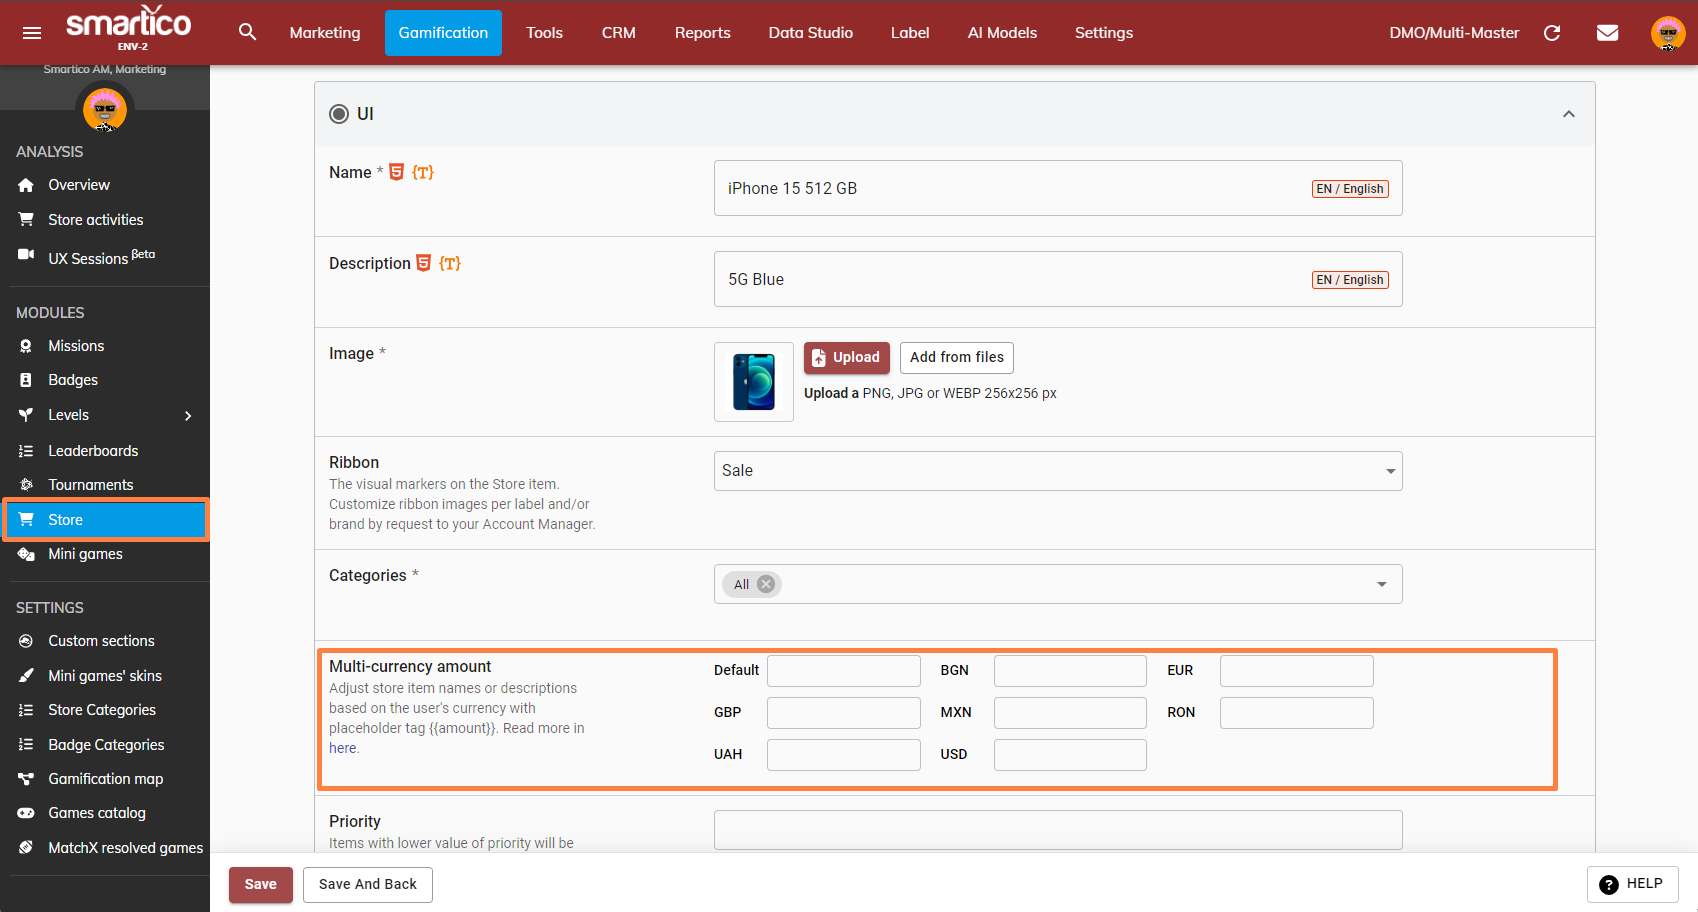Click the user avatar in top bar
Image resolution: width=1698 pixels, height=912 pixels.
click(x=1667, y=33)
